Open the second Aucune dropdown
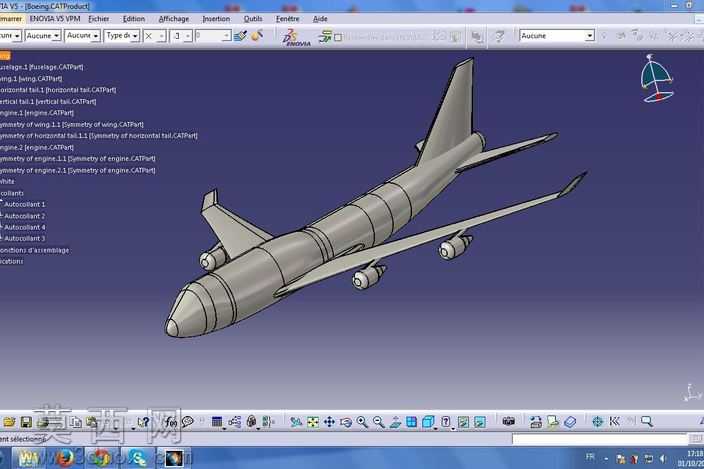704x469 pixels. coord(43,35)
